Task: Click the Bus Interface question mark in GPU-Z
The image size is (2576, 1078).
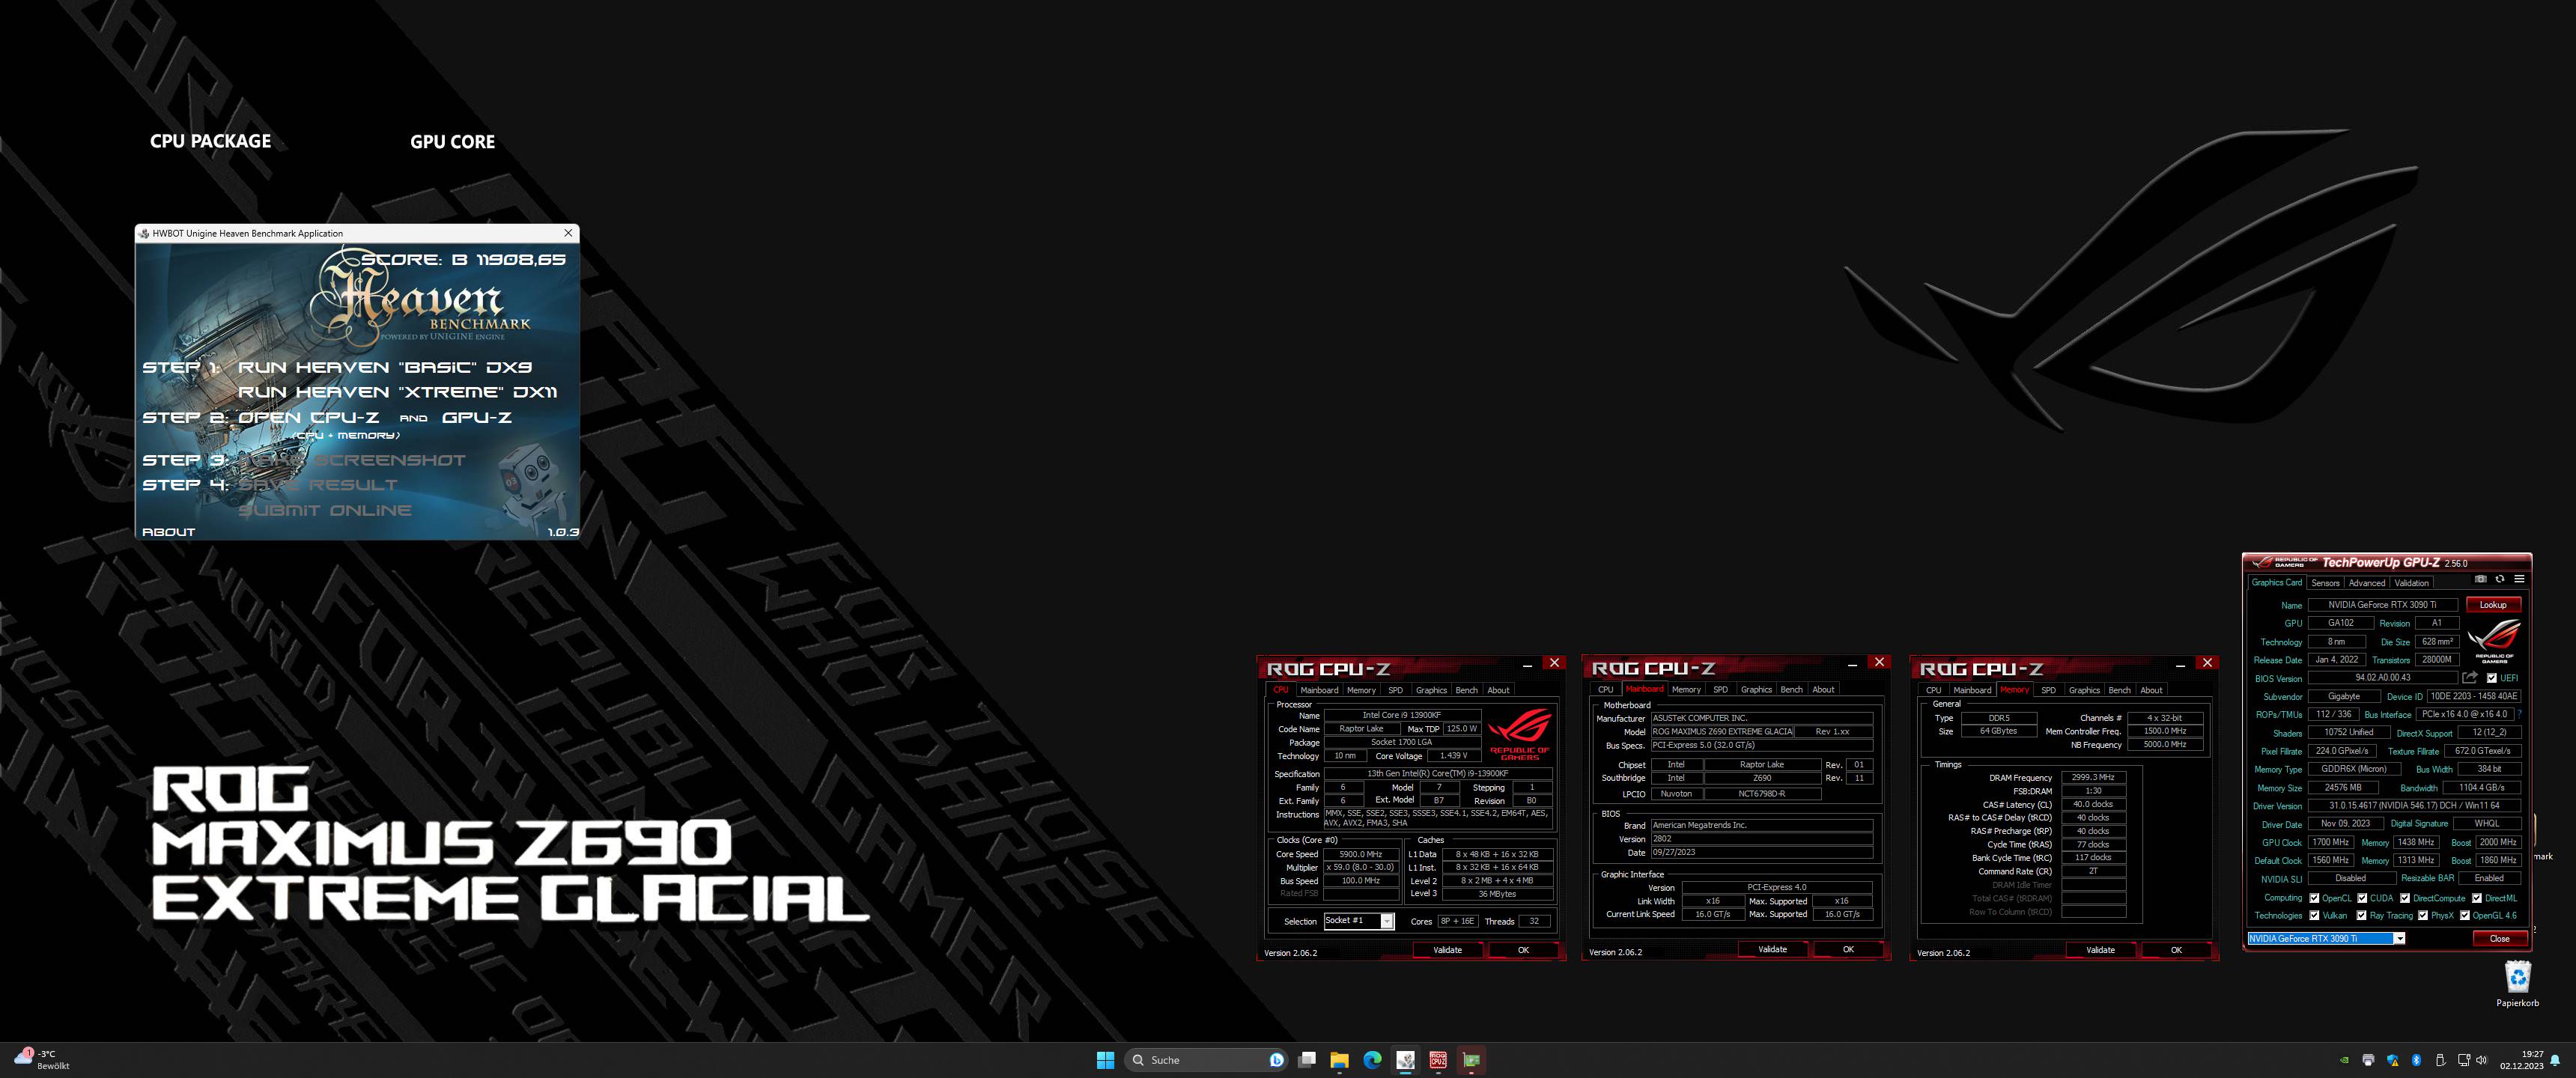Action: (2519, 714)
